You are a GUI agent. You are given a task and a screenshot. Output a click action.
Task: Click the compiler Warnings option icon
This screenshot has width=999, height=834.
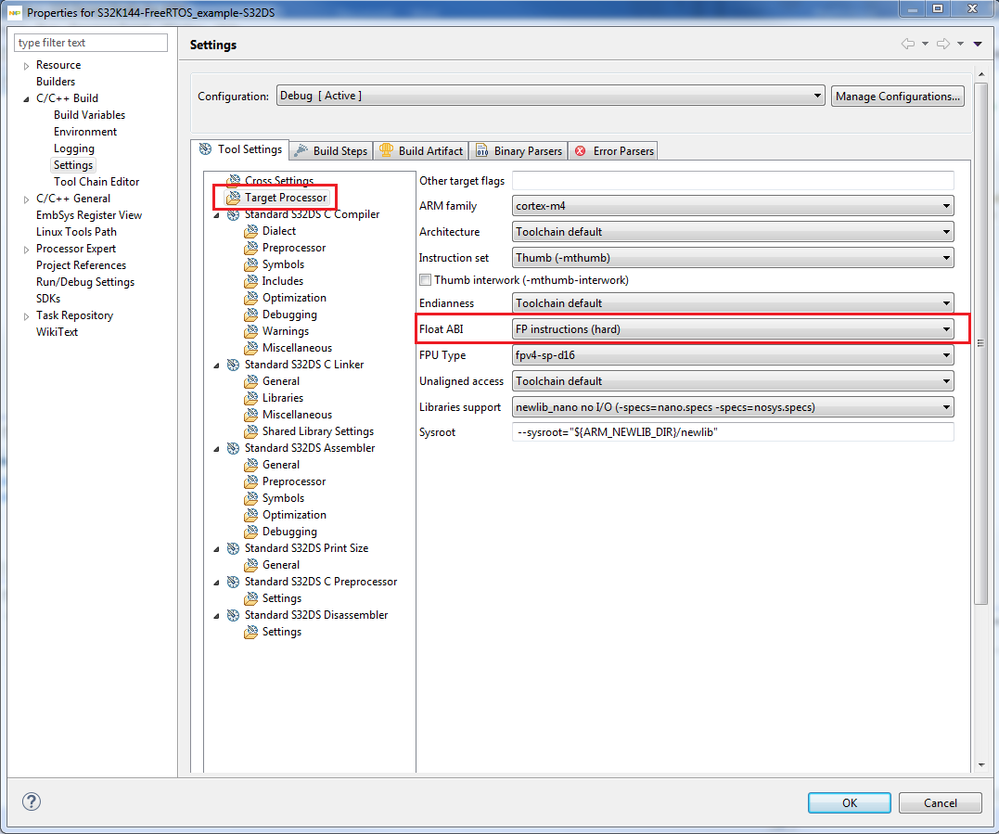251,331
